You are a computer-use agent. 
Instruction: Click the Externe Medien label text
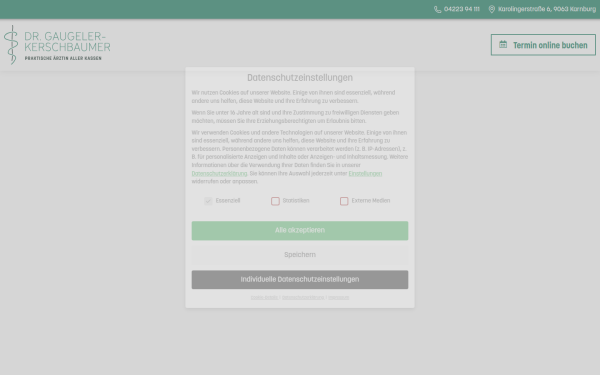coord(371,201)
